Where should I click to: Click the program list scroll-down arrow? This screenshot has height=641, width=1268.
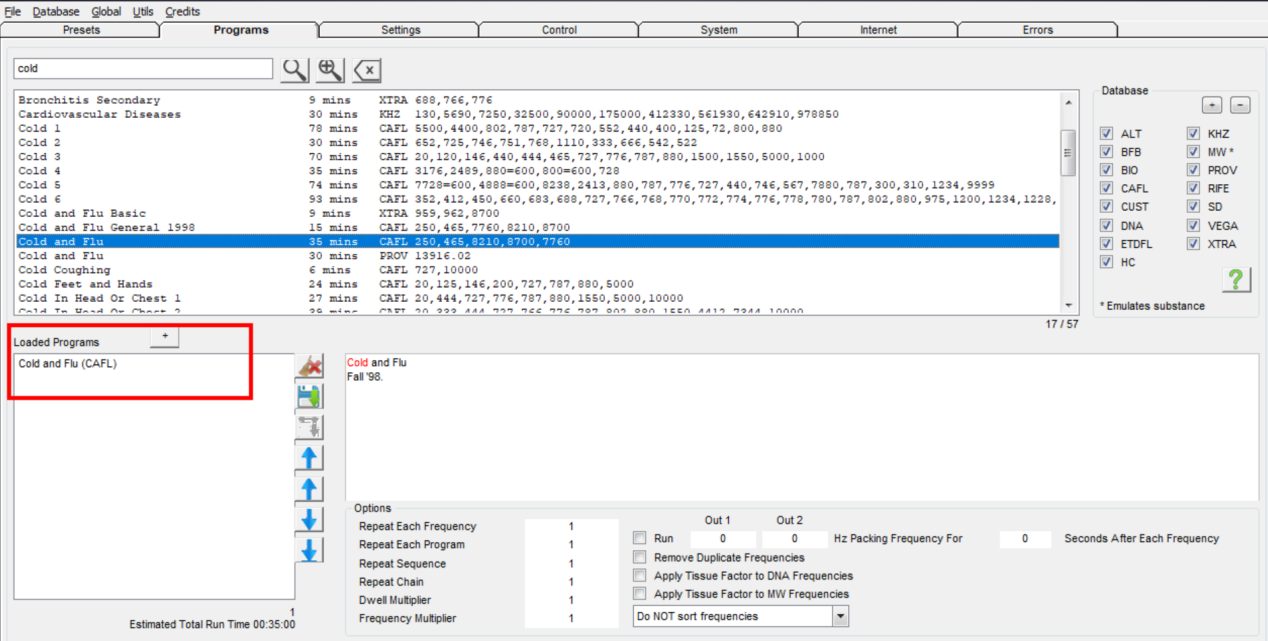pyautogui.click(x=1068, y=306)
